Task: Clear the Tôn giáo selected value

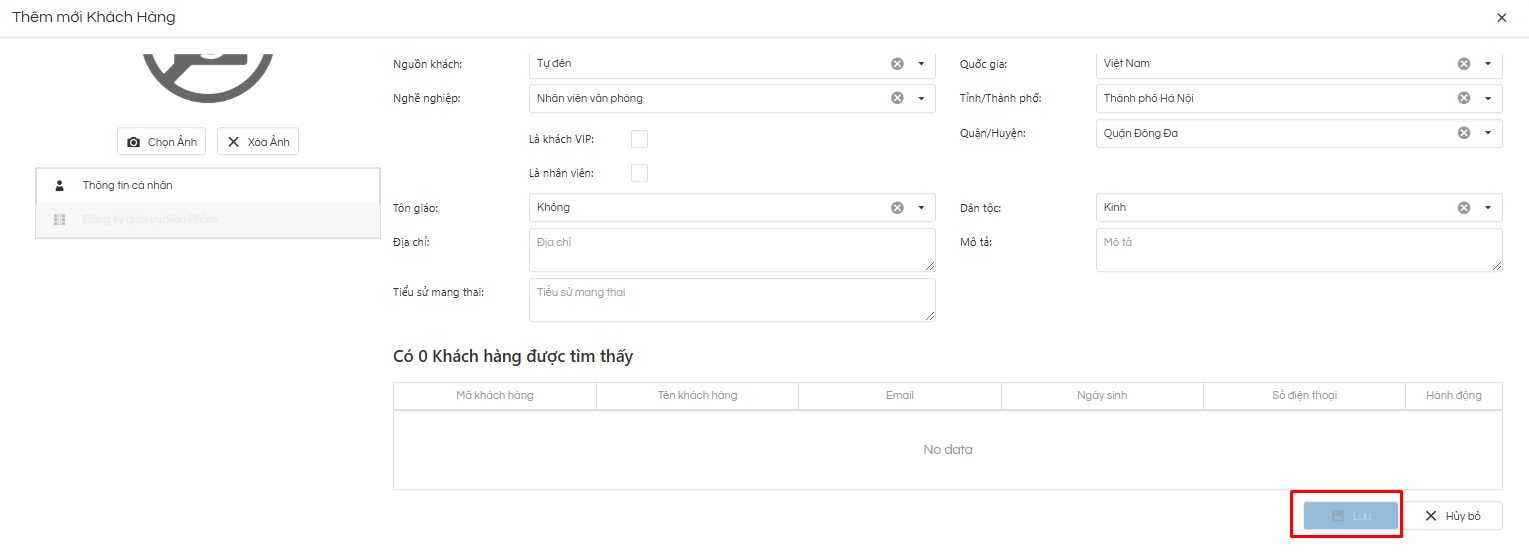Action: [x=897, y=208]
